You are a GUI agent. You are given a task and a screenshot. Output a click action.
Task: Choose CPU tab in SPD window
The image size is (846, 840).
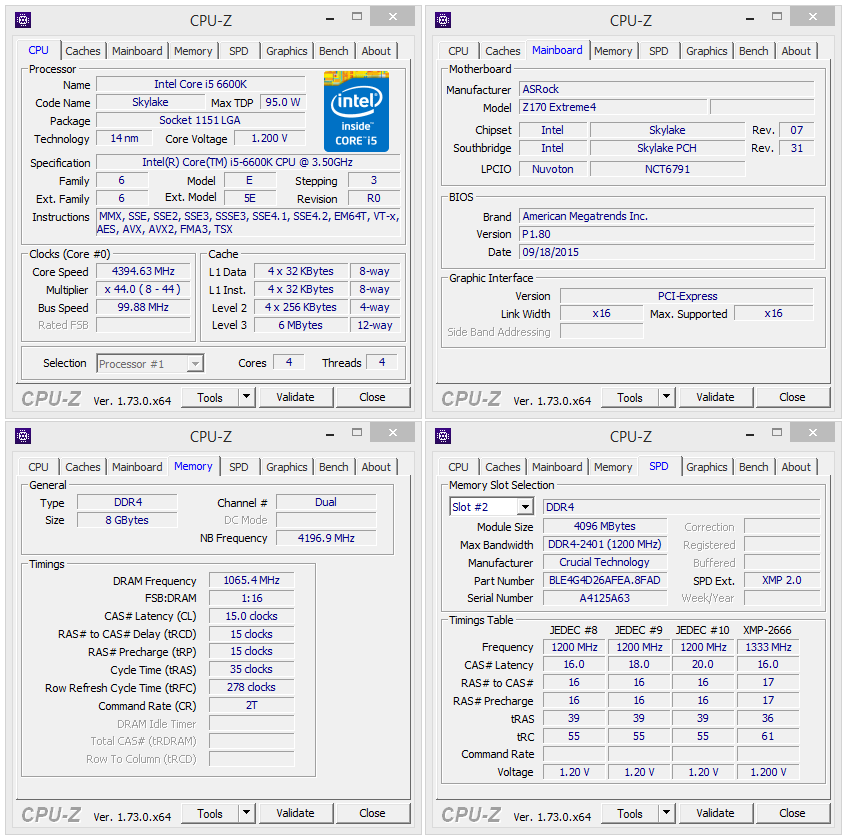click(x=458, y=467)
